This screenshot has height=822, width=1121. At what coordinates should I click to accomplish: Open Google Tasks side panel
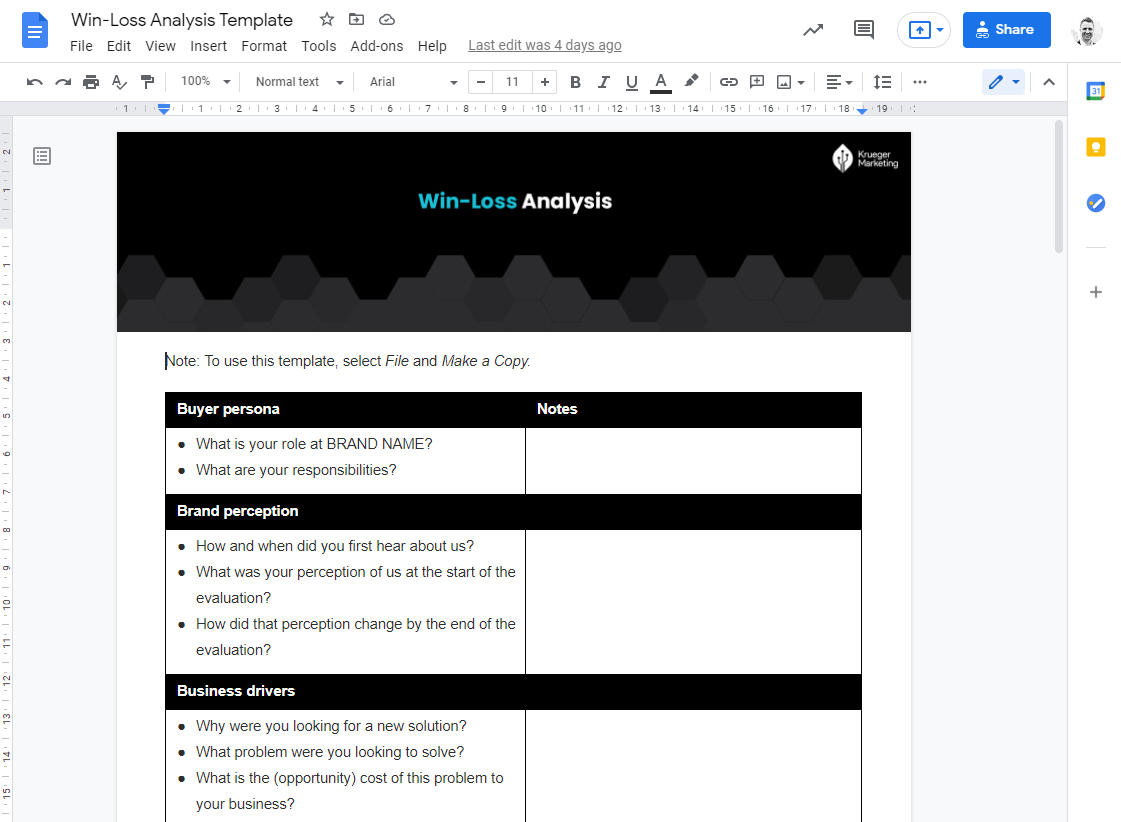(1095, 203)
